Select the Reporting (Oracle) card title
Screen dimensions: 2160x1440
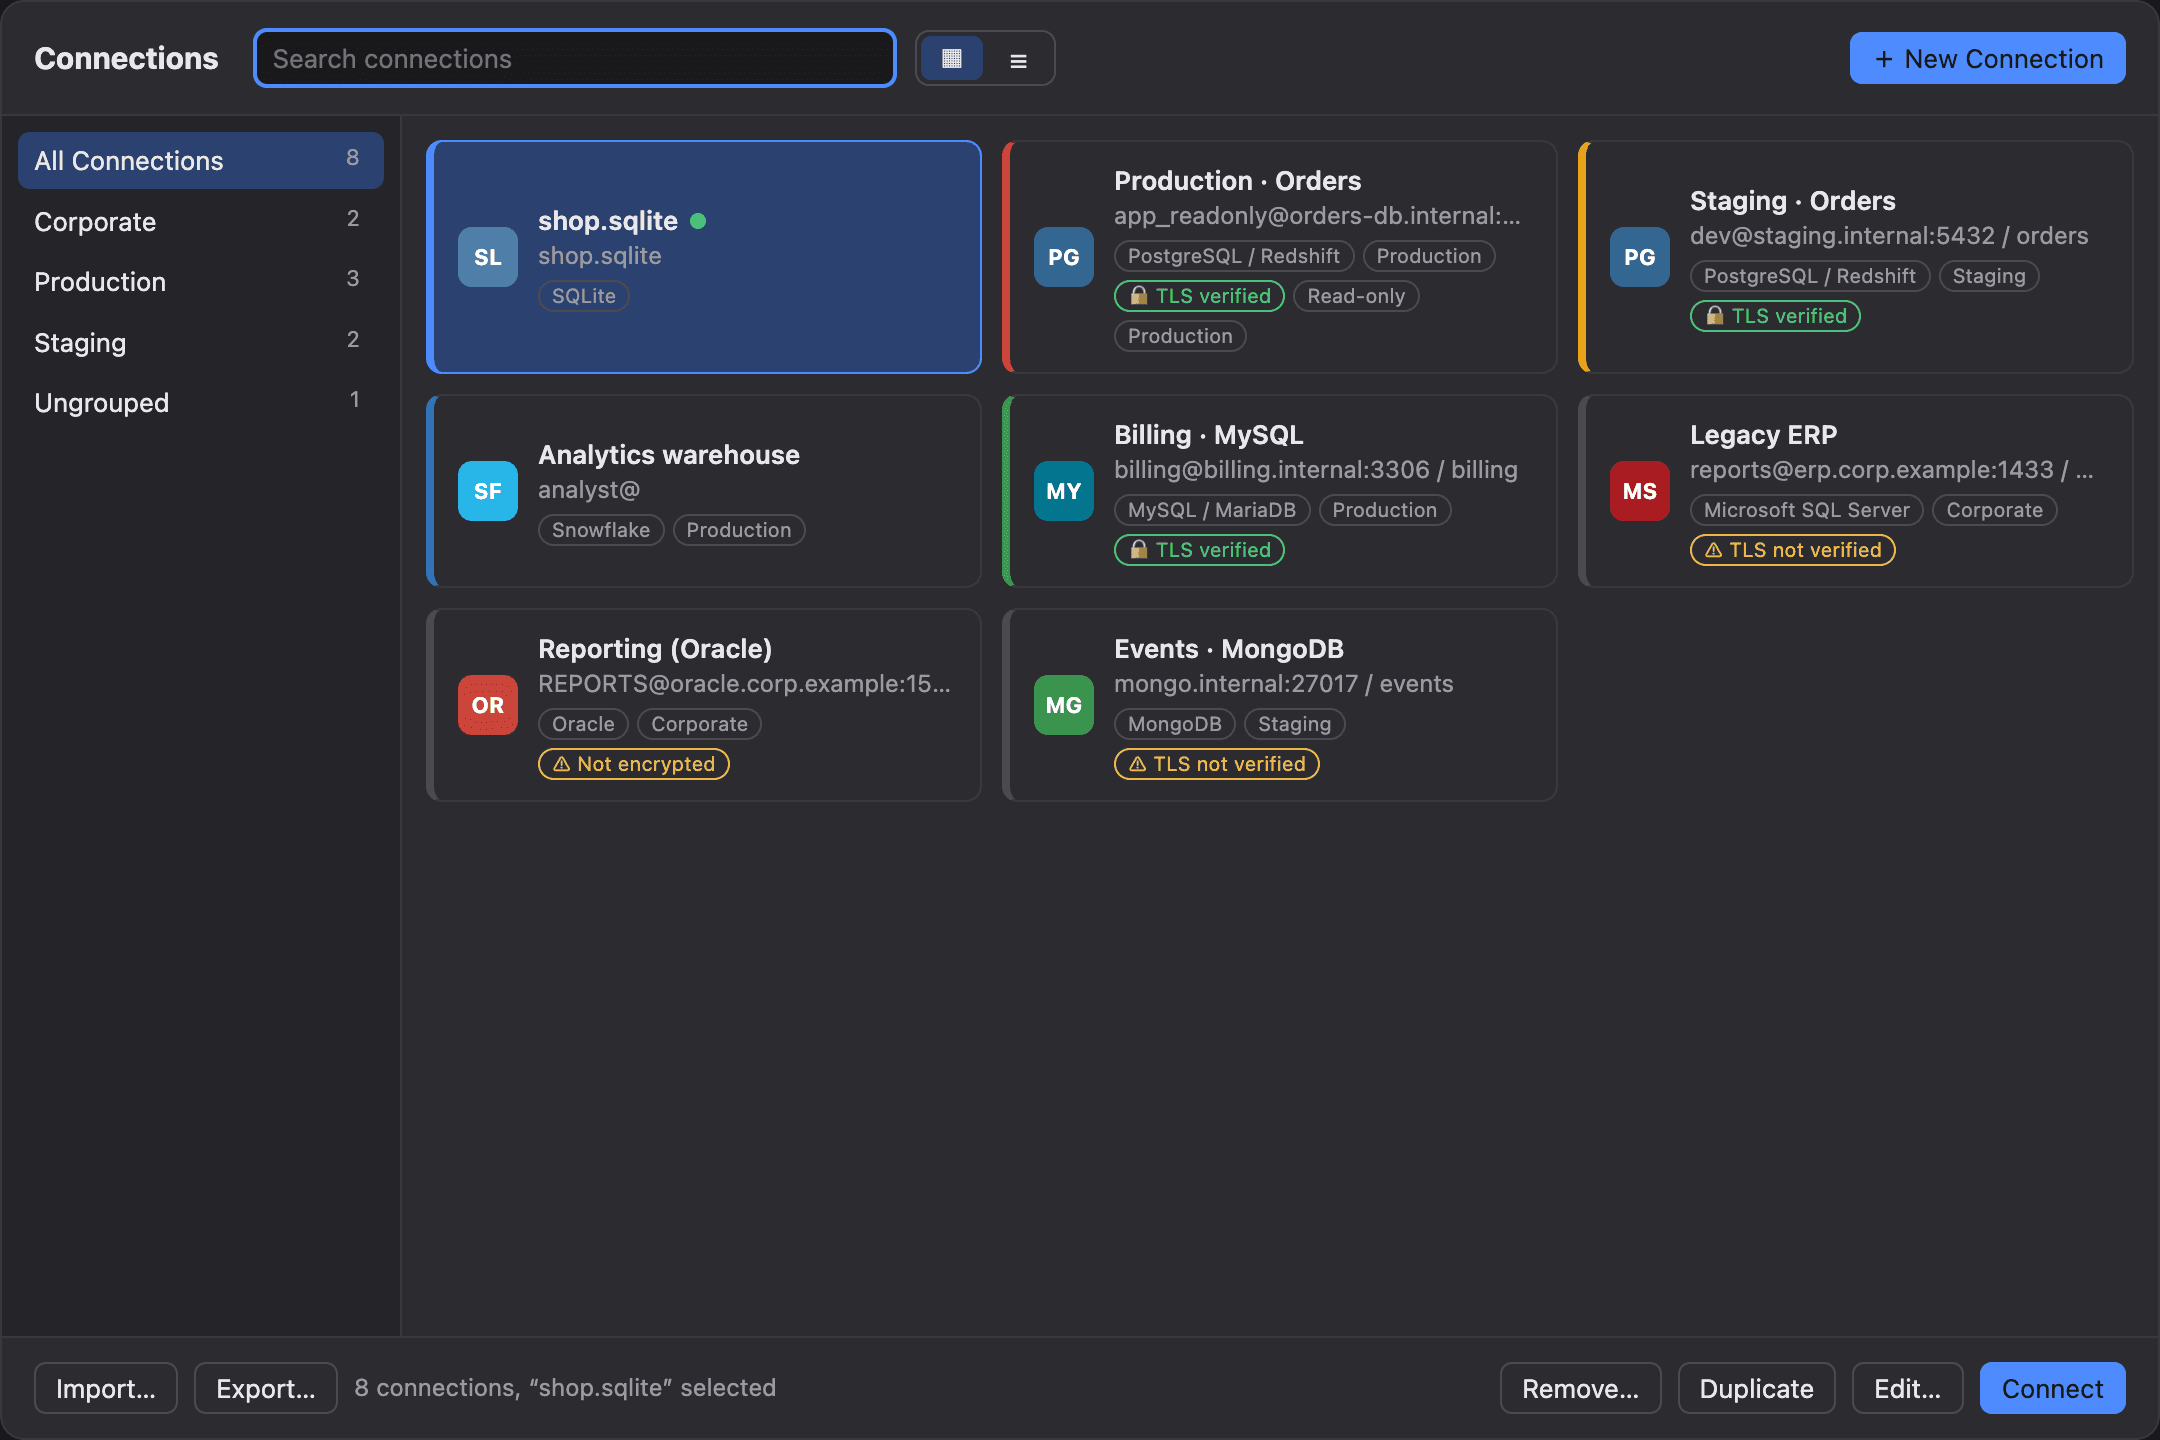(x=655, y=649)
